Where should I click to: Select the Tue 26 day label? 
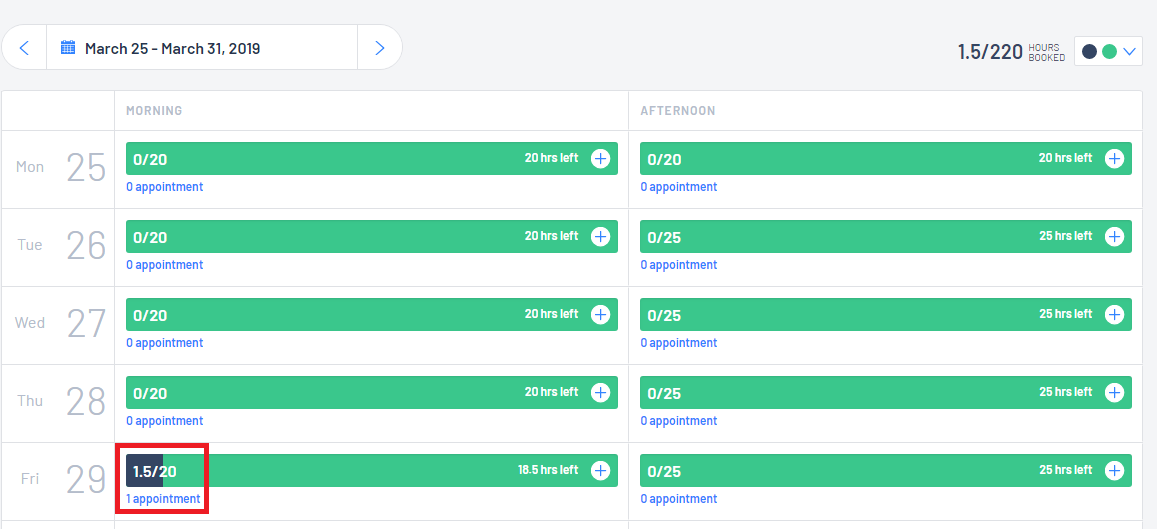click(61, 246)
